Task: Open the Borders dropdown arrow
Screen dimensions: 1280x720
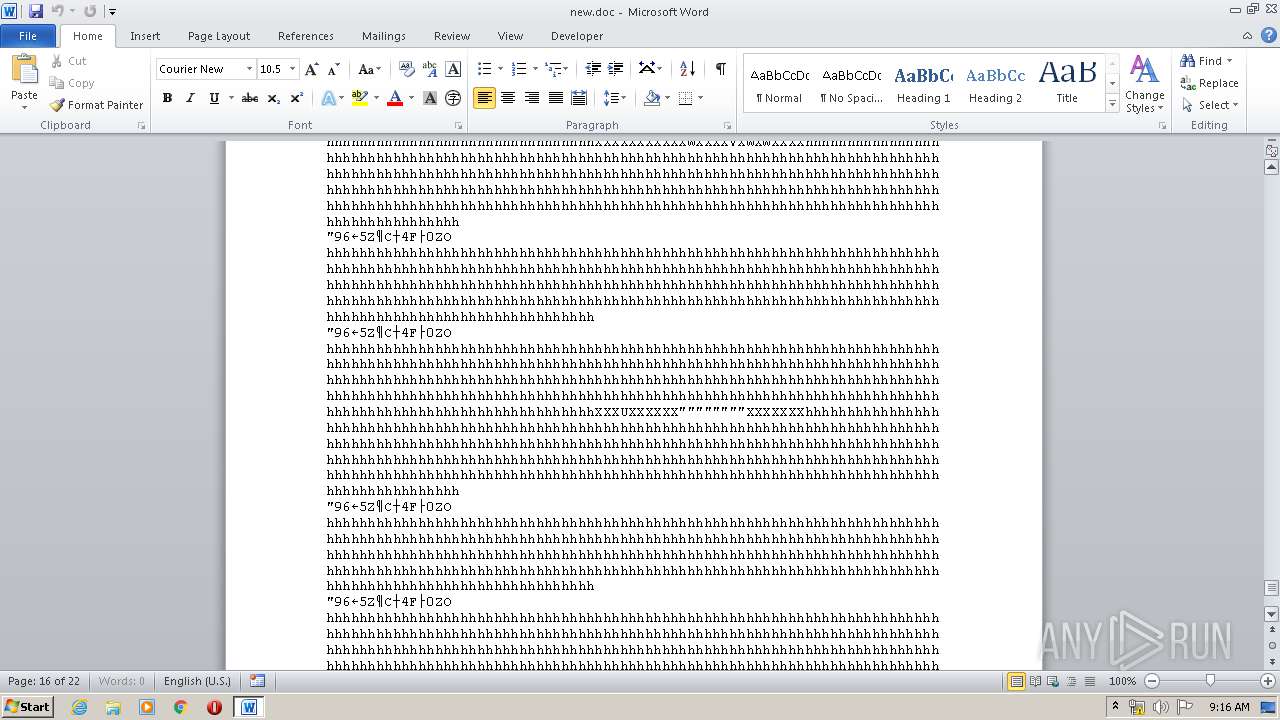Action: point(700,98)
